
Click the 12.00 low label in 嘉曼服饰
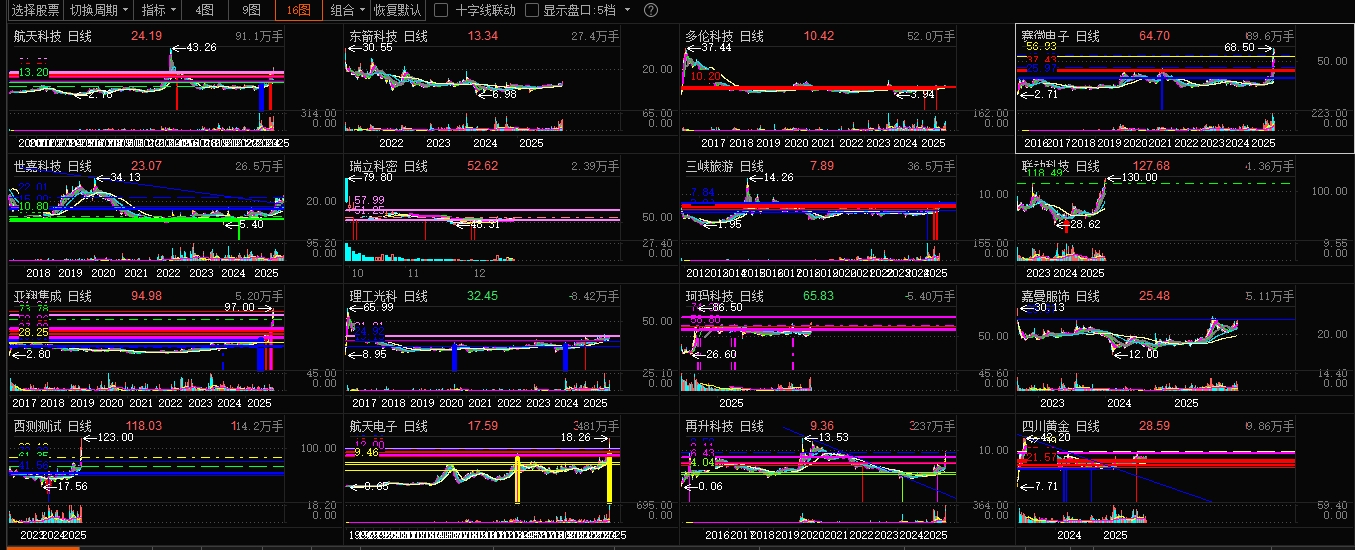pos(1144,354)
